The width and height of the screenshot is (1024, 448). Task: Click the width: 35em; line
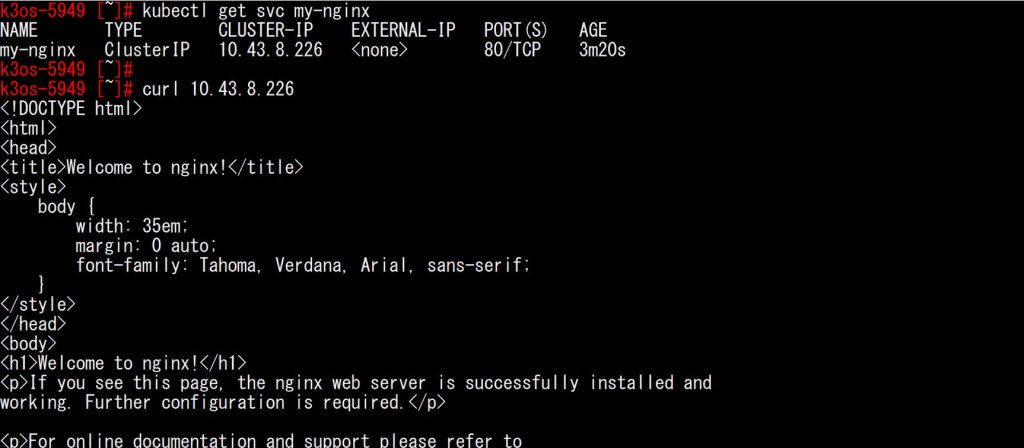pos(132,227)
